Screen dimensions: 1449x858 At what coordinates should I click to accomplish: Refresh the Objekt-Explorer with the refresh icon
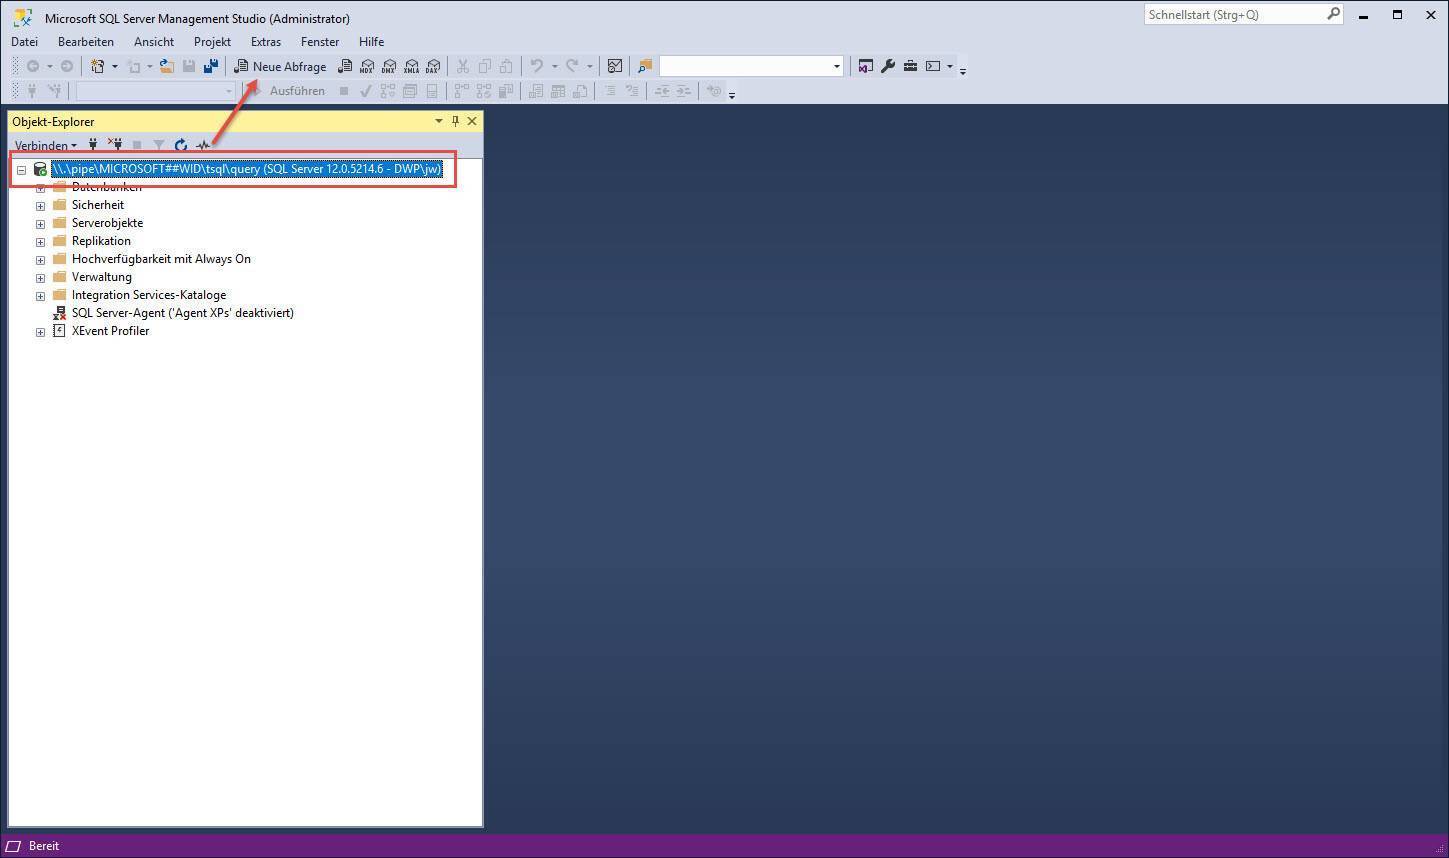181,145
